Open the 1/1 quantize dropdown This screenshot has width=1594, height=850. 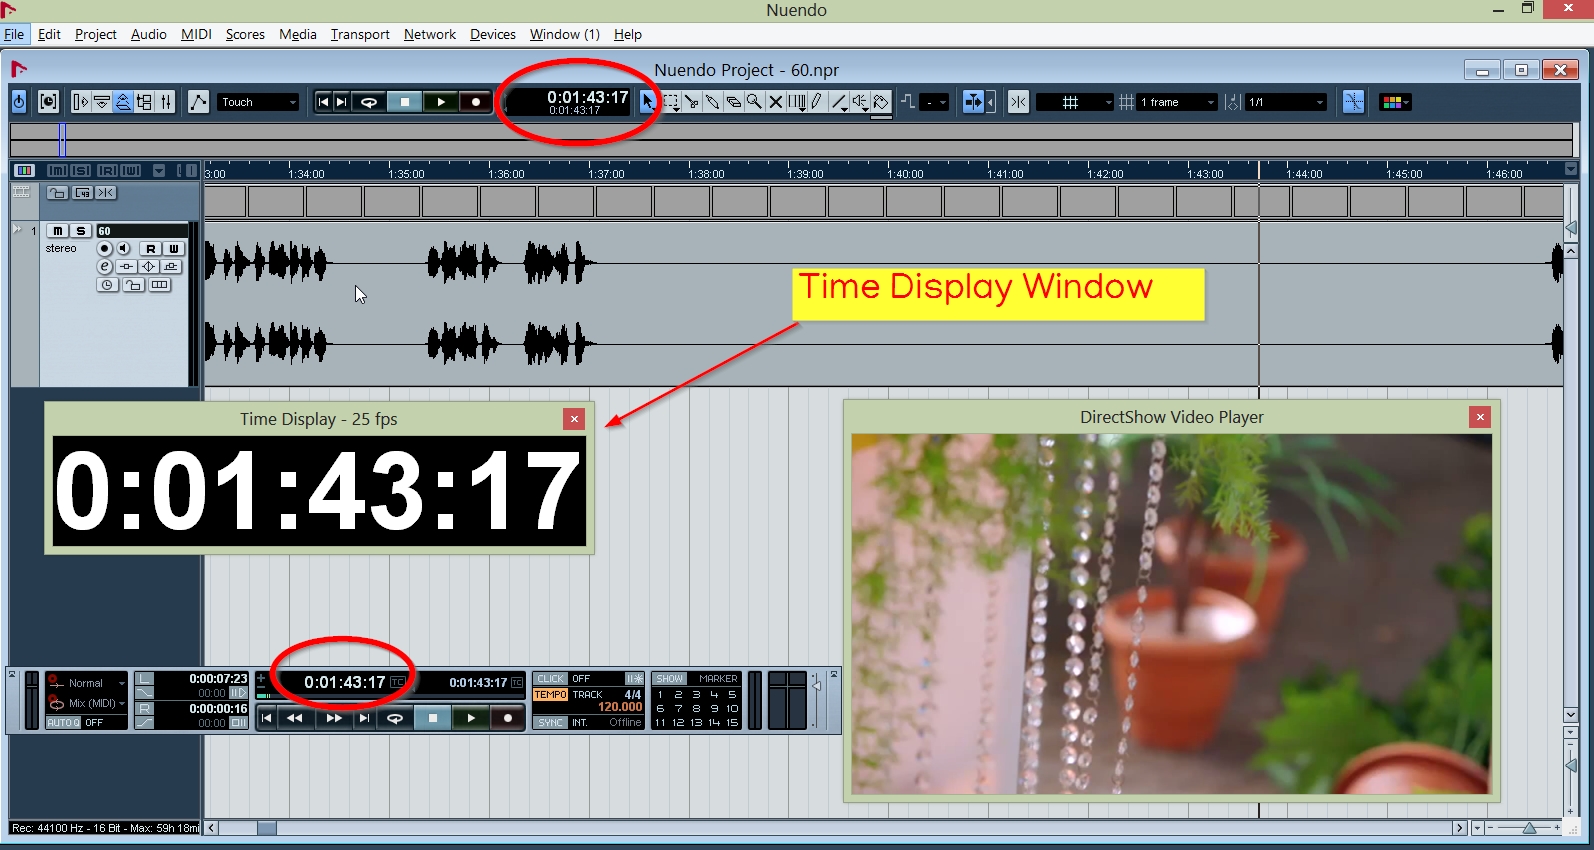(1286, 102)
